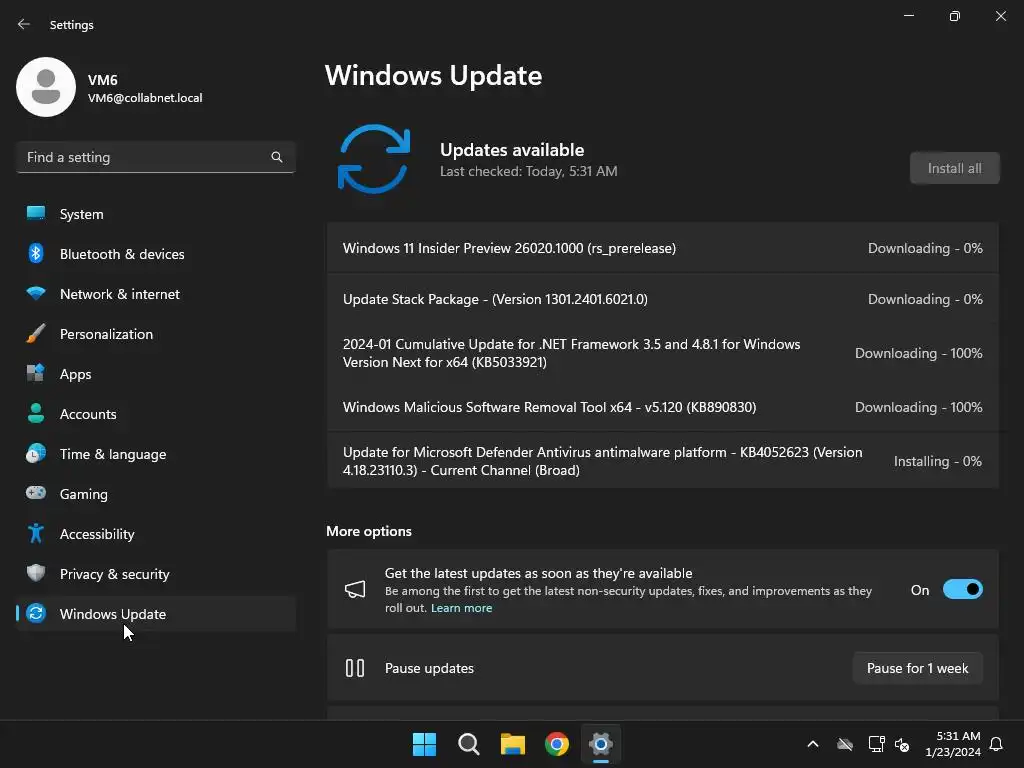Click the megaphone icon beside latest updates
This screenshot has height=768, width=1024.
355,590
